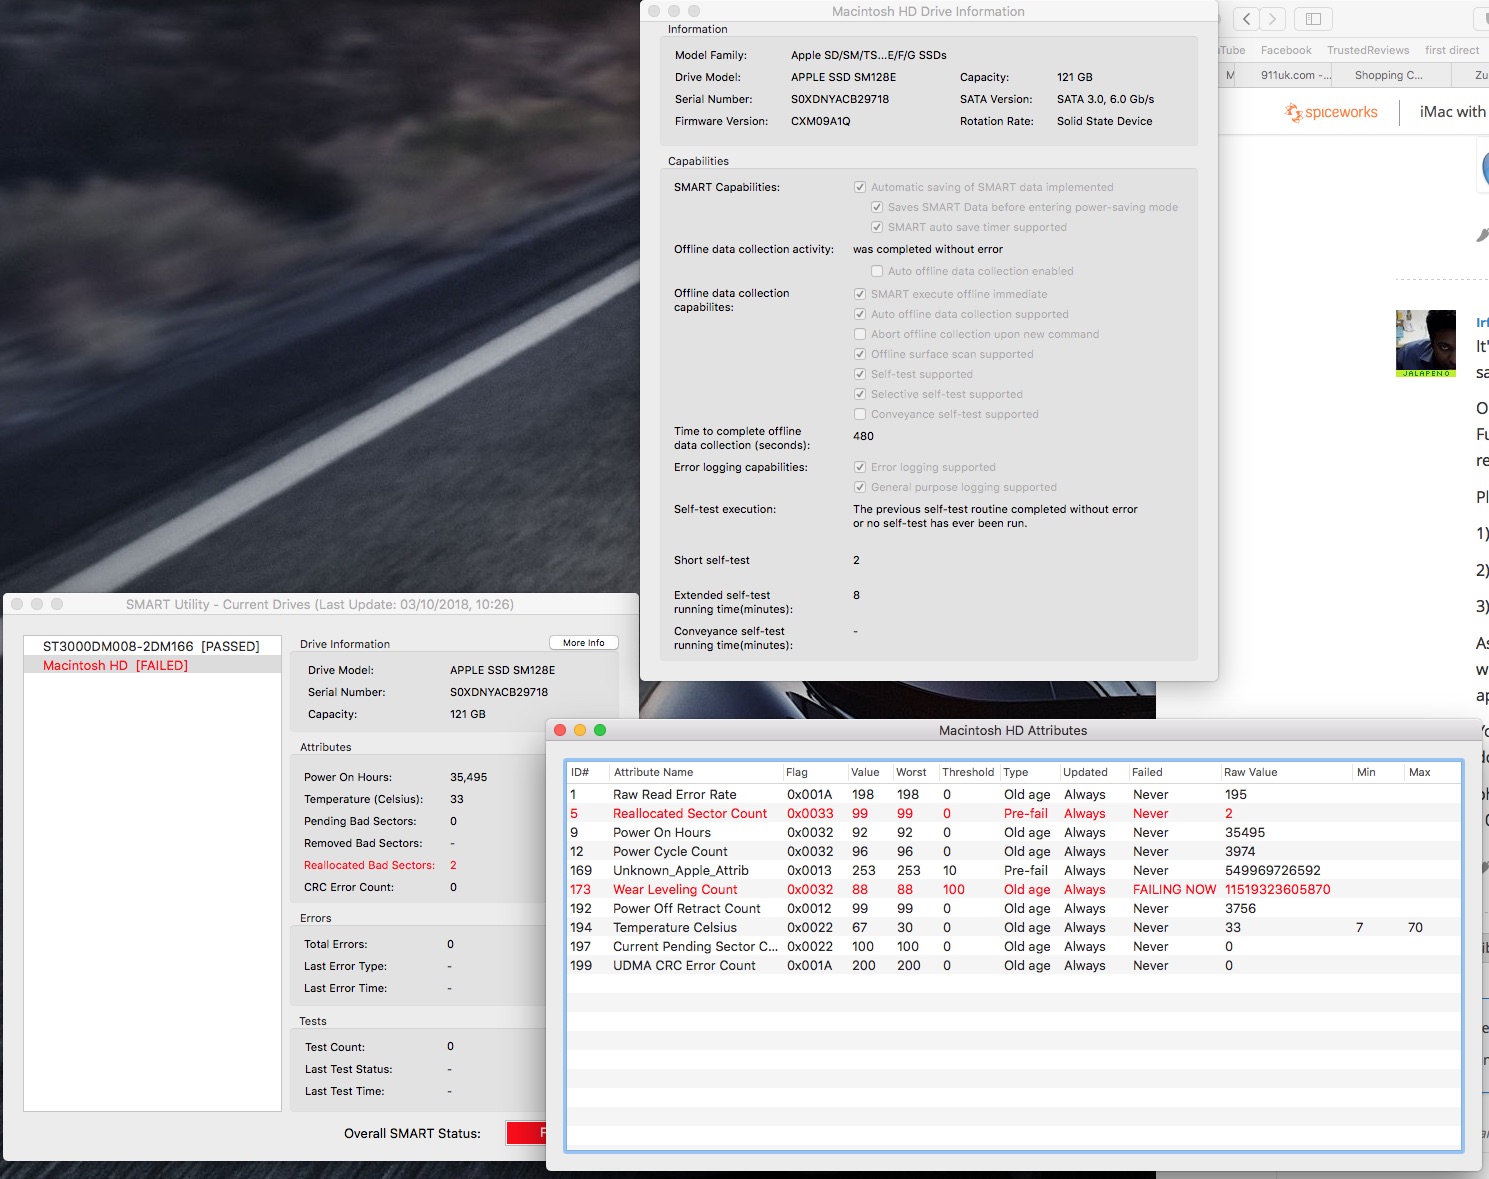
Task: Toggle SMART execute offline immediate checkbox
Action: (x=860, y=294)
